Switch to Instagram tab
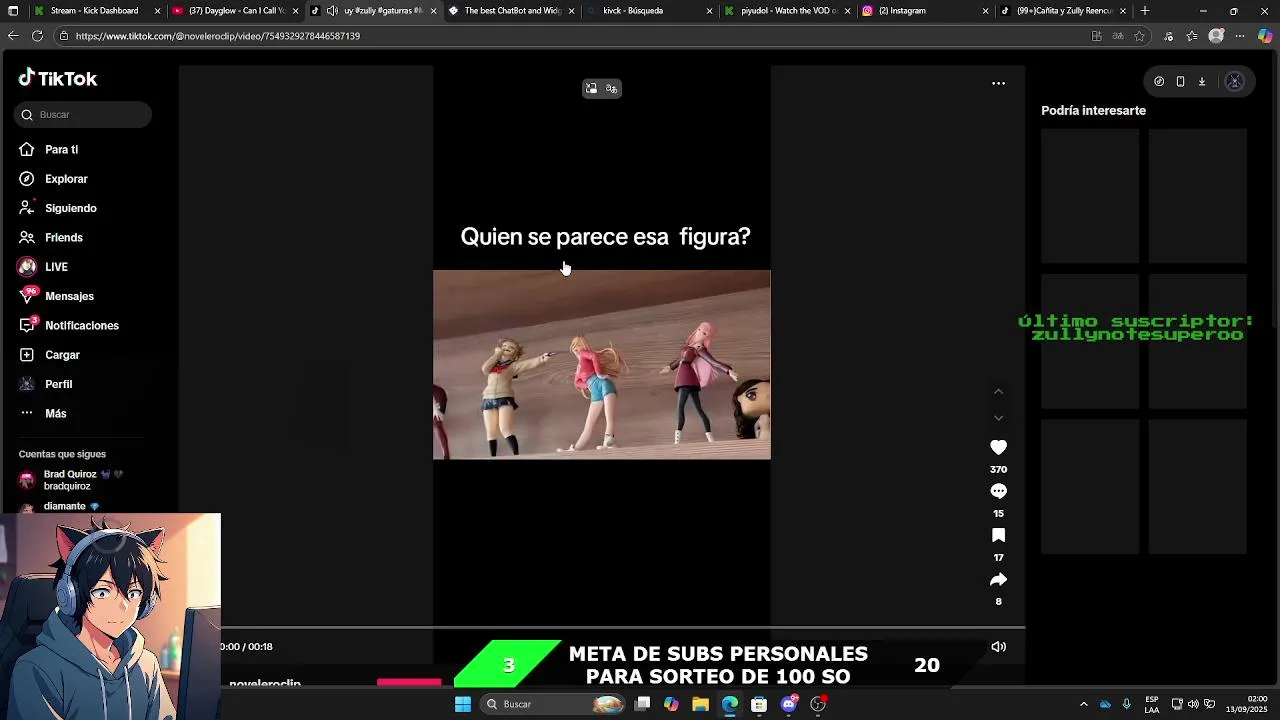1280x720 pixels. 924,11
